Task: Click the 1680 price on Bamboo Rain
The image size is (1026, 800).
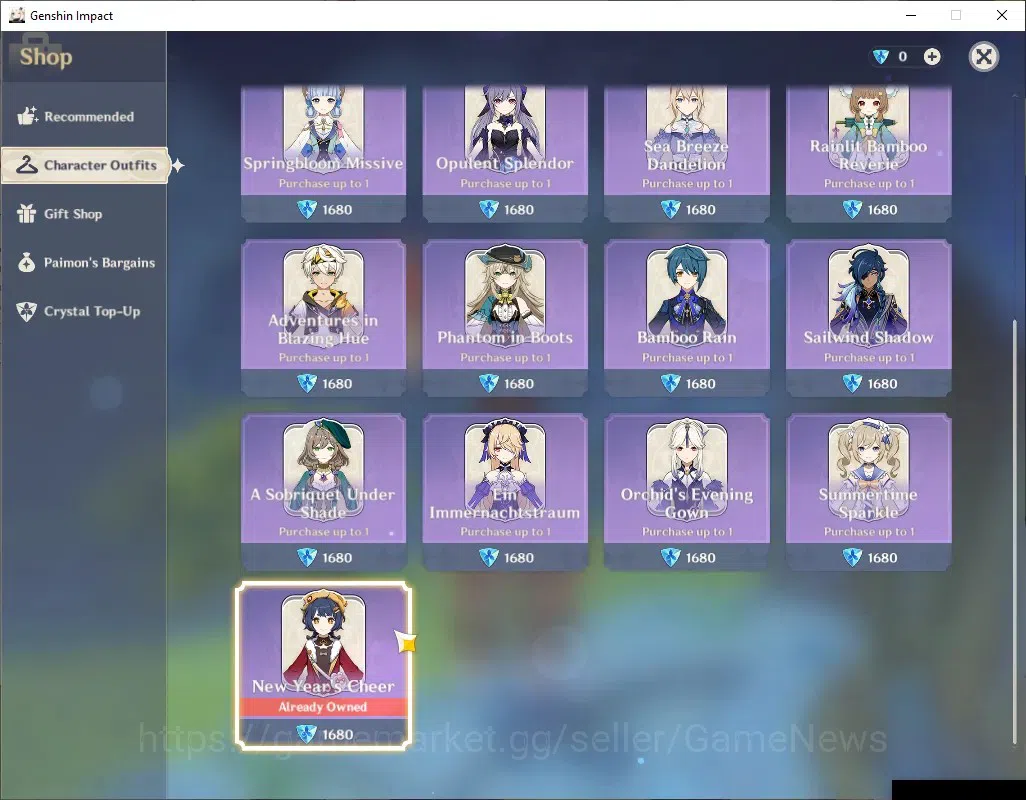Action: [700, 384]
